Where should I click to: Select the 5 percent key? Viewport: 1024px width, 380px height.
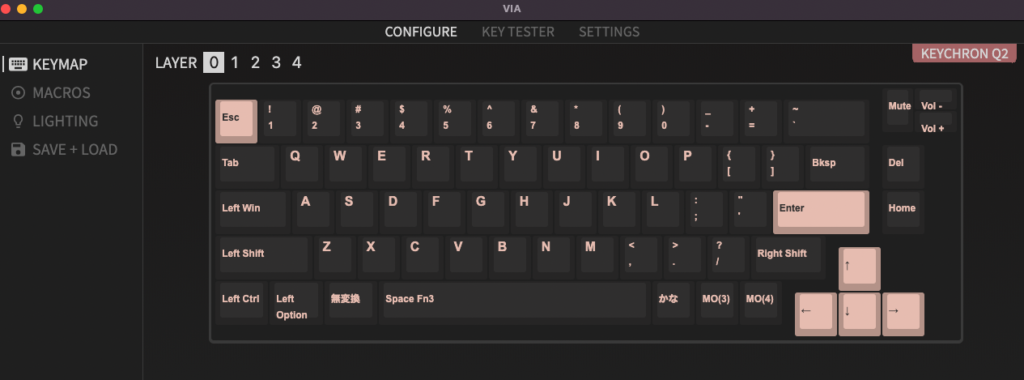455,121
